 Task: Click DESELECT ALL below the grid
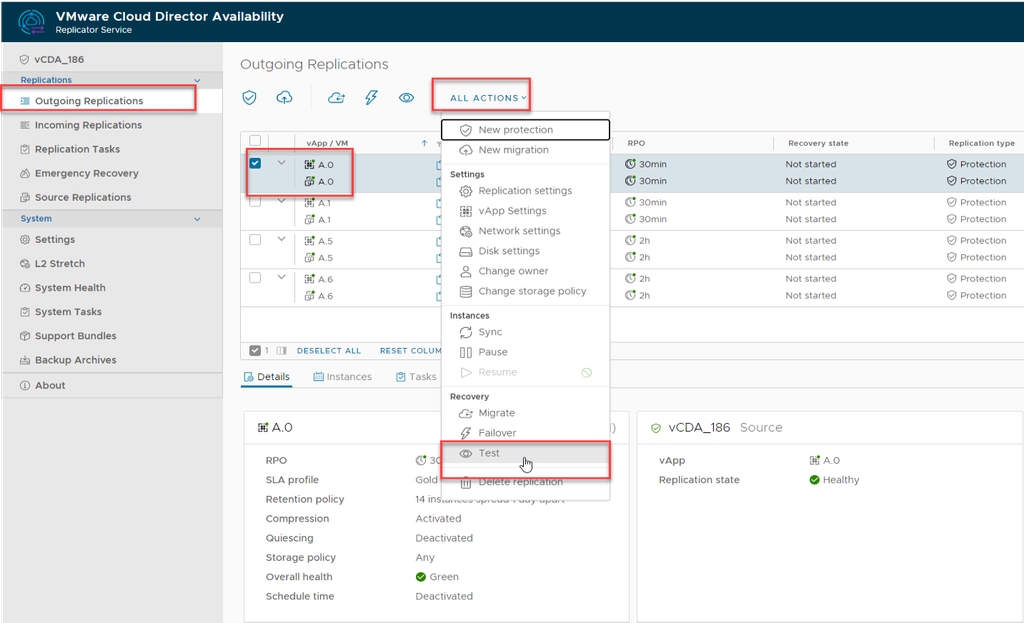coord(329,351)
